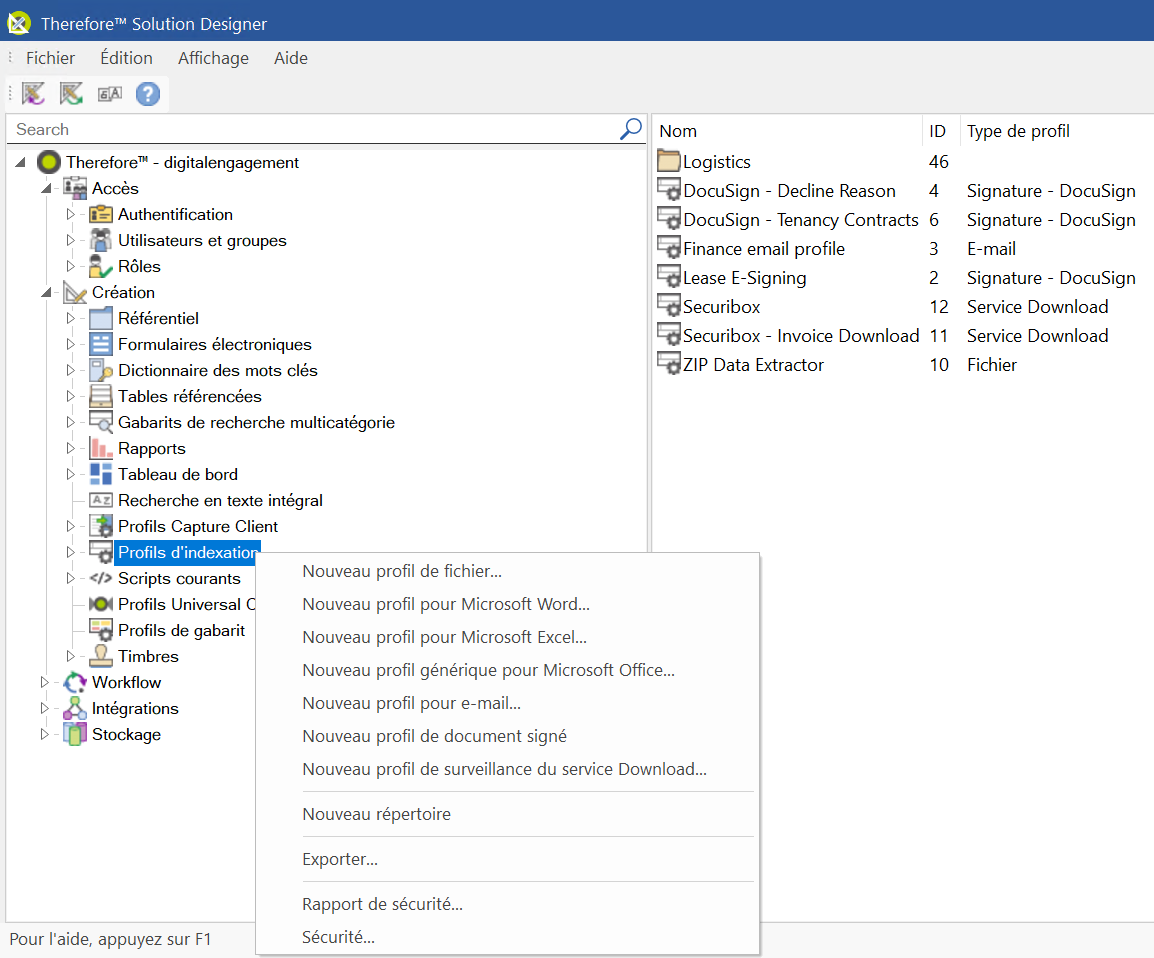Screen dimensions: 1154x958
Task: Select Profils de gabarit in tree
Action: [181, 631]
